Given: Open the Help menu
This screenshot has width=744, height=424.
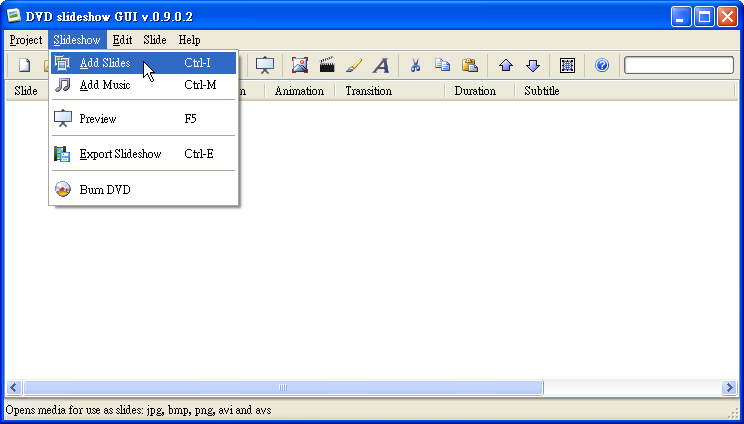Looking at the screenshot, I should pos(189,40).
